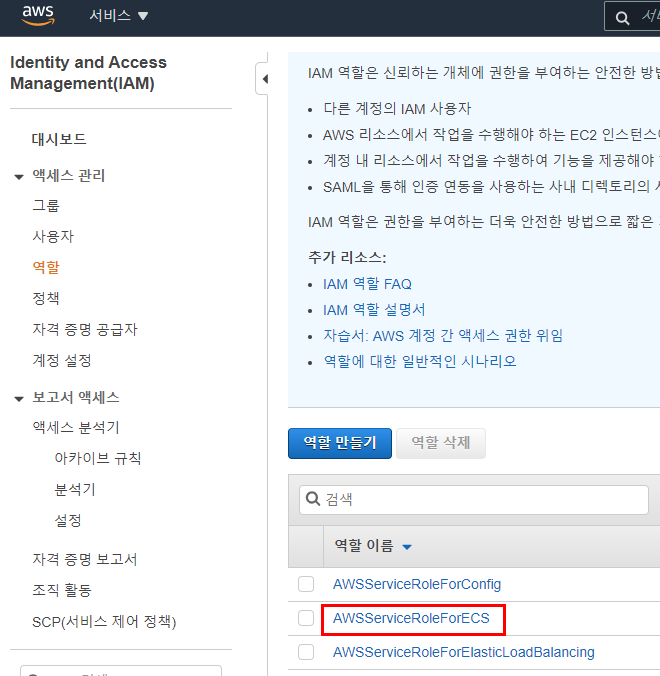This screenshot has height=676, width=660.
Task: Click the 다른 계정의 IAM 사용자 bullet text
Action: [397, 109]
